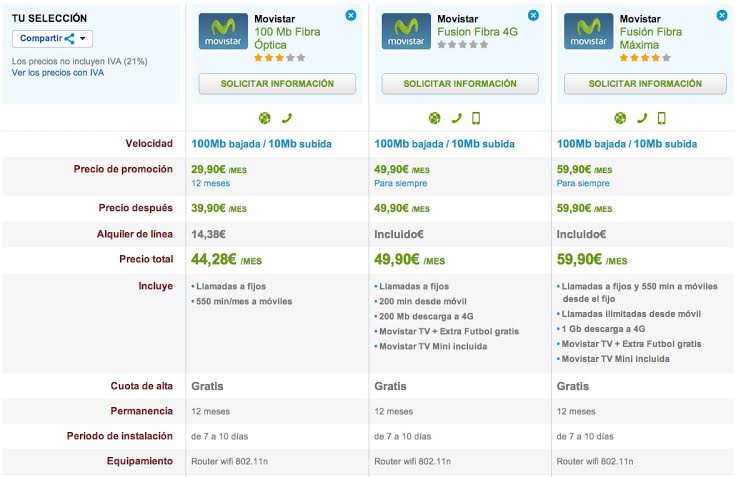Click the Cuota de alta row label

142,386
